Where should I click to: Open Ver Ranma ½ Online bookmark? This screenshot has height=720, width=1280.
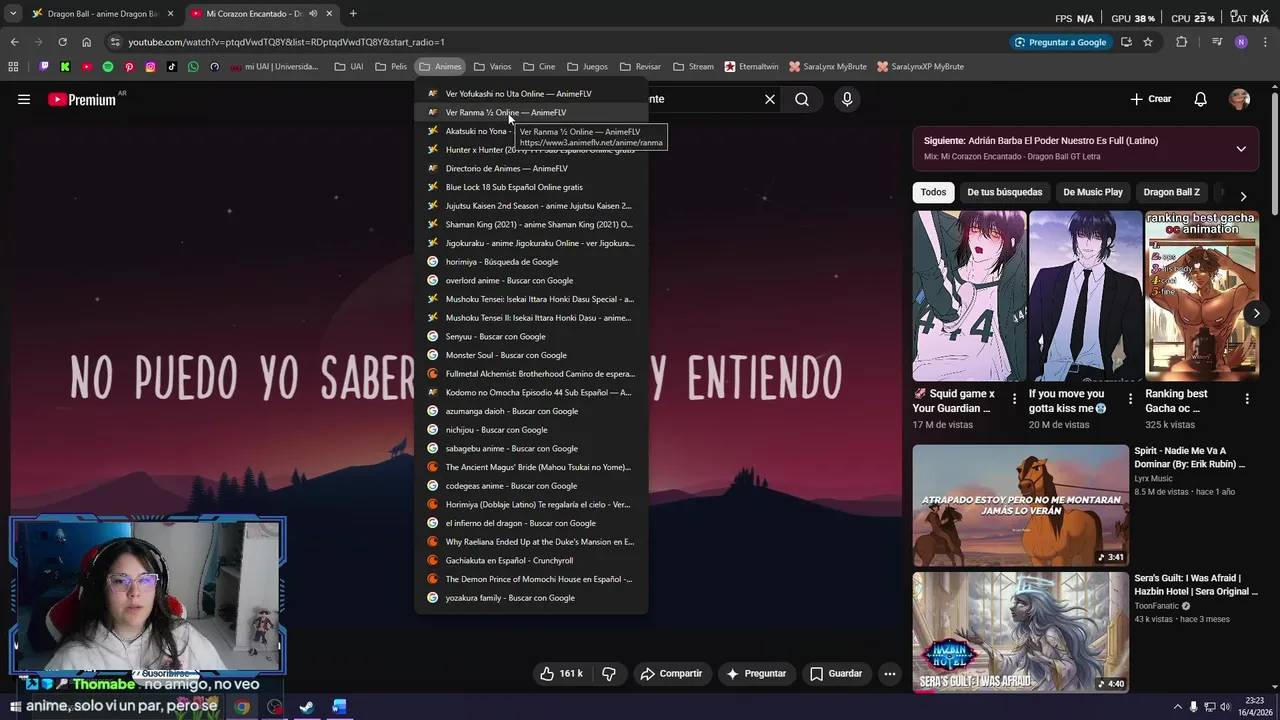pyautogui.click(x=531, y=112)
